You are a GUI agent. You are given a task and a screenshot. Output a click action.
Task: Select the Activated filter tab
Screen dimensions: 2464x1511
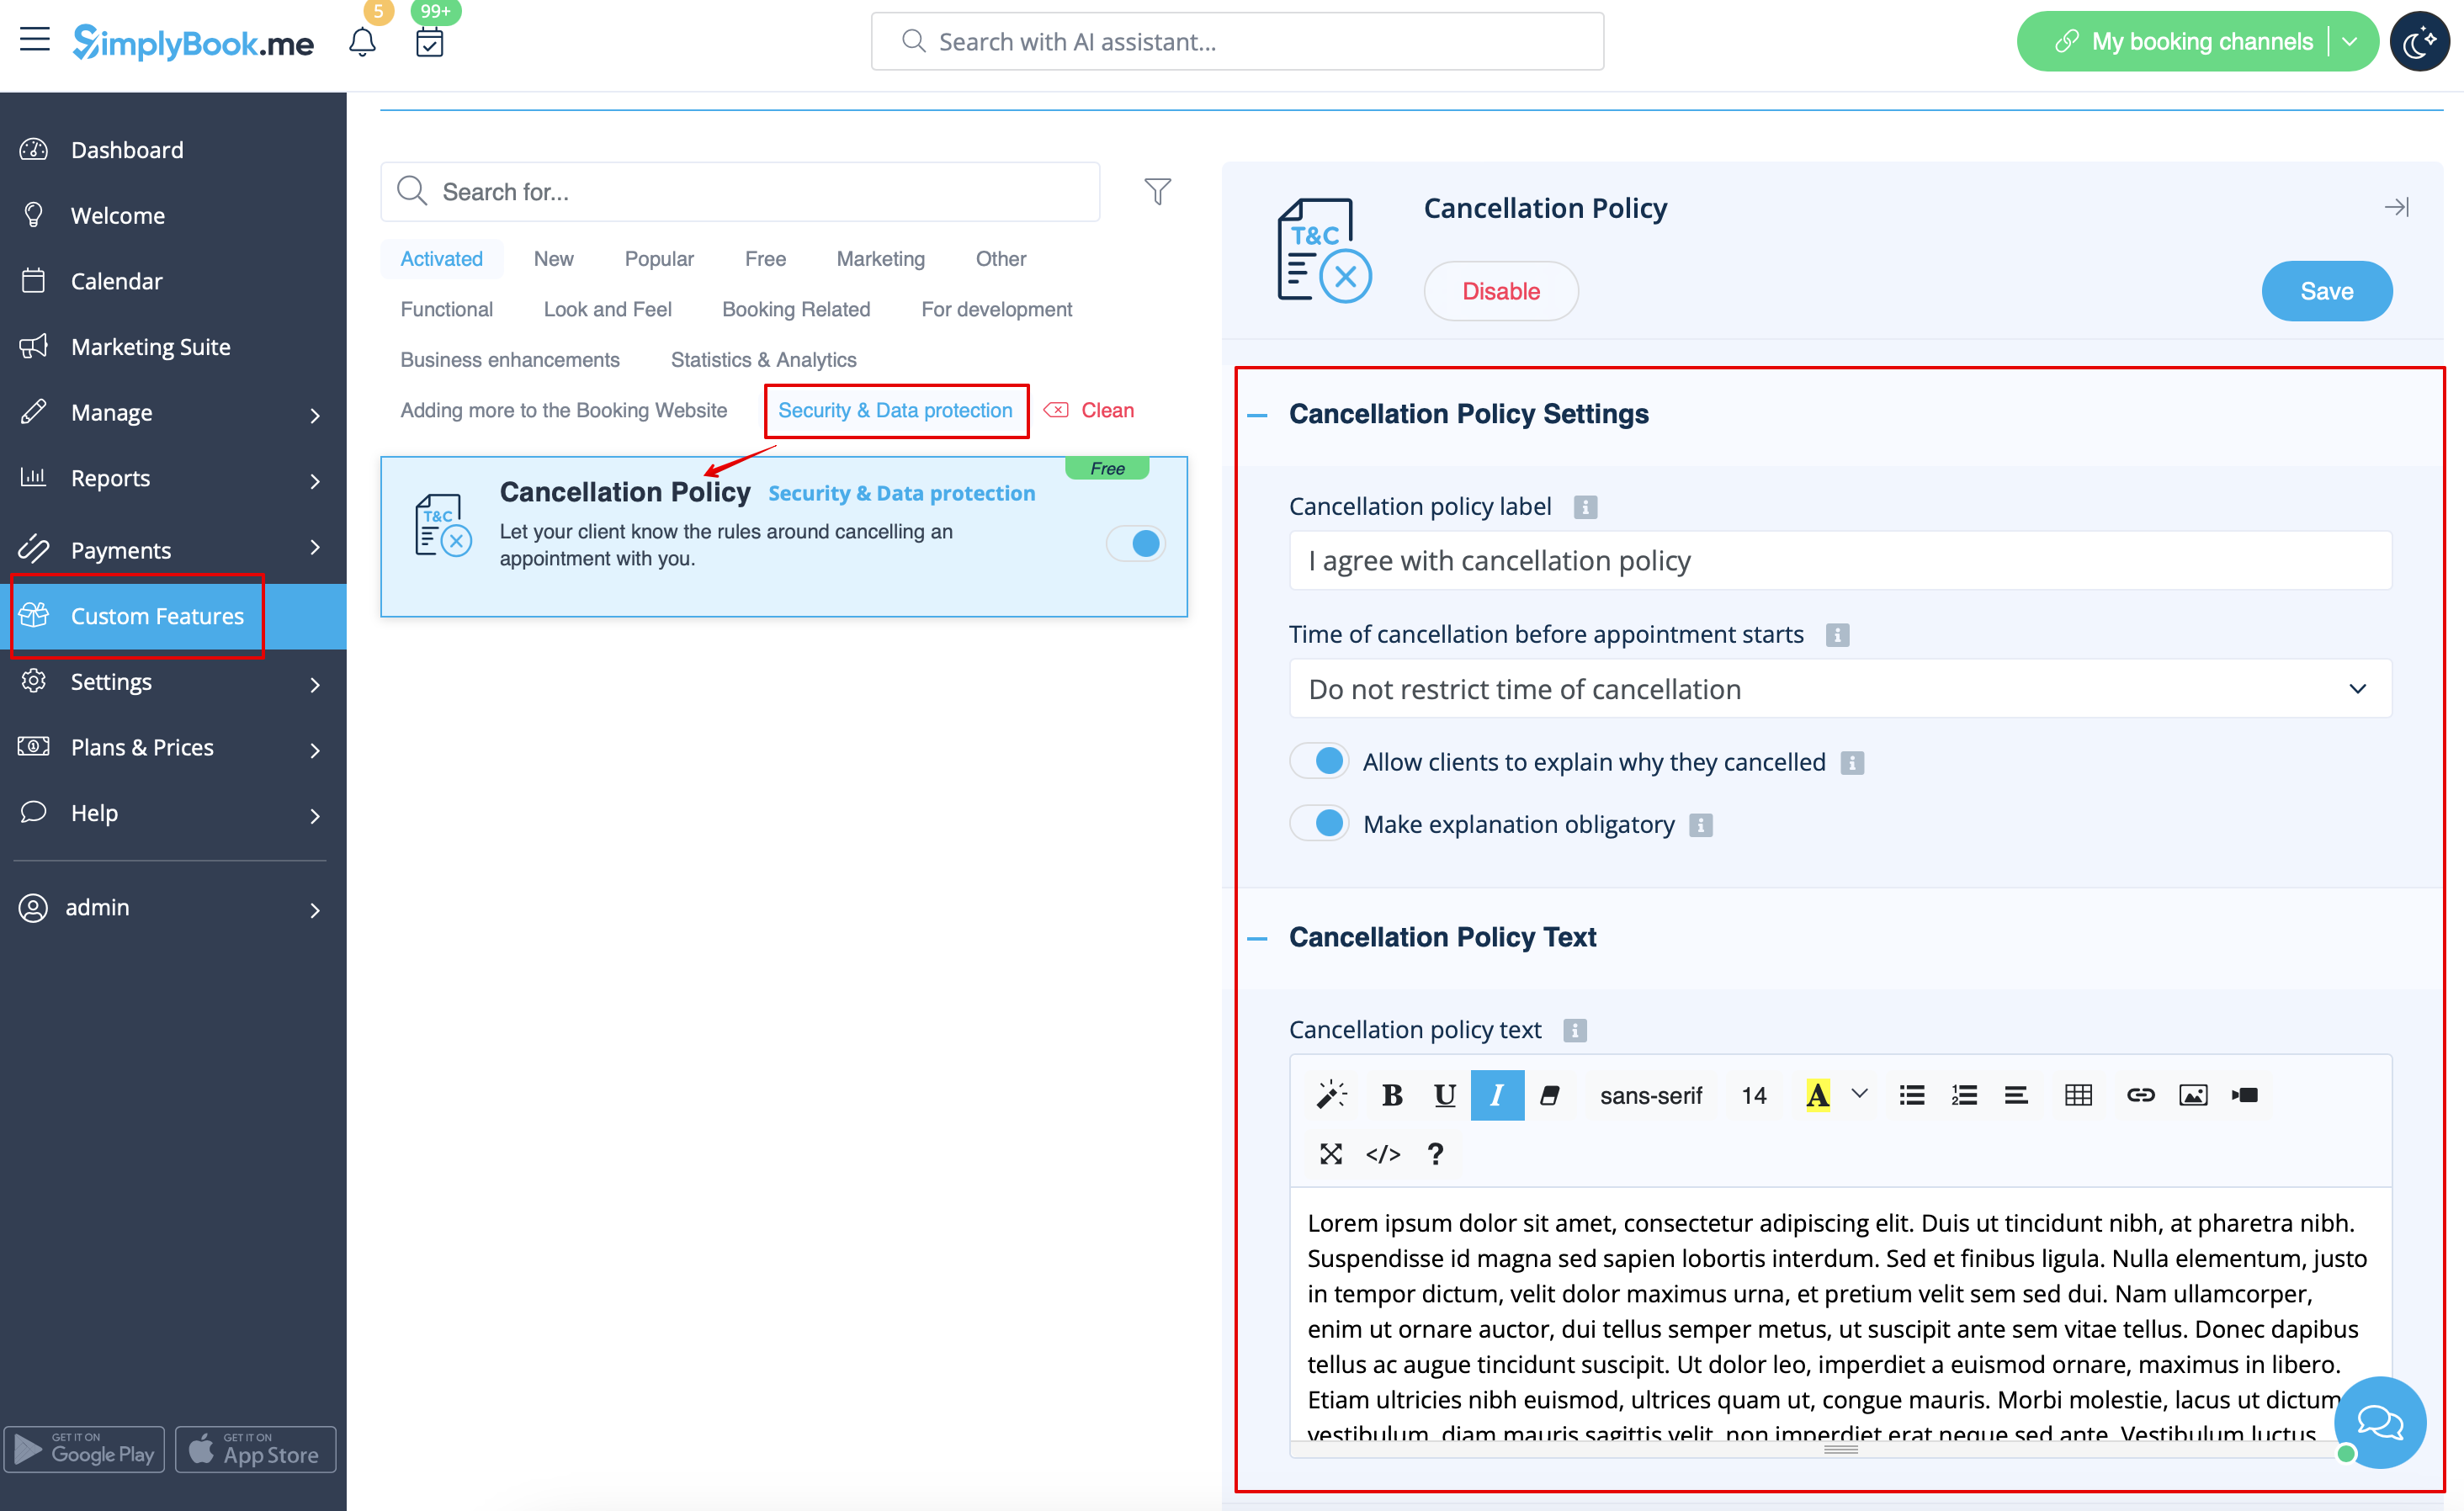coord(441,259)
